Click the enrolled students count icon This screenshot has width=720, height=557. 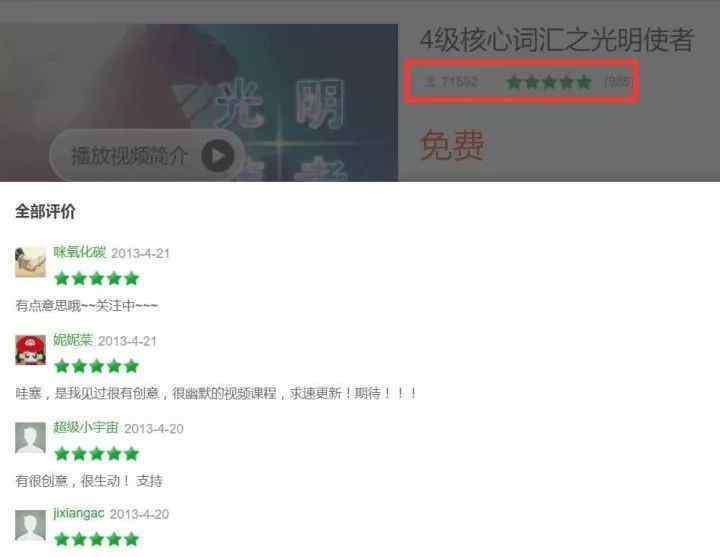[x=430, y=82]
